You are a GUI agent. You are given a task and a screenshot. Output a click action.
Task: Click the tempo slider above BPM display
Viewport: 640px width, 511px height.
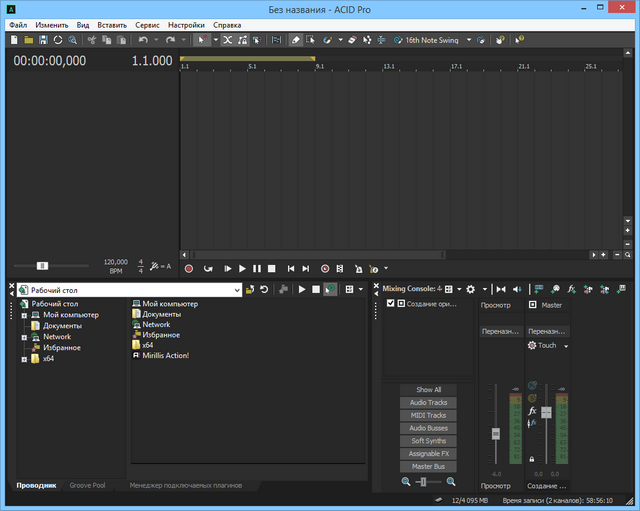pyautogui.click(x=42, y=266)
